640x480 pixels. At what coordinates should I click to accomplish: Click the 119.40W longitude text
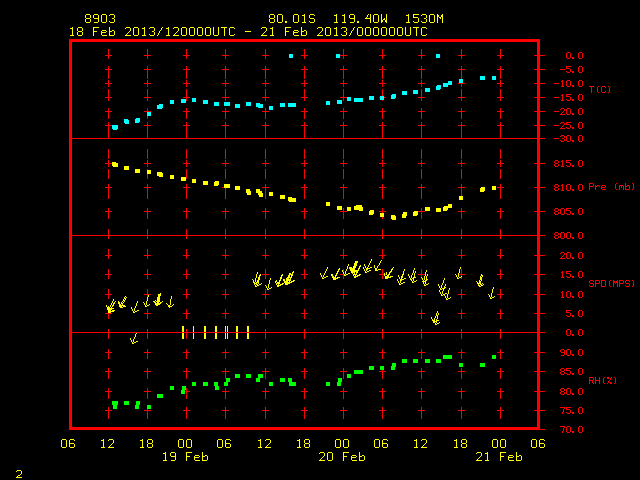click(360, 19)
